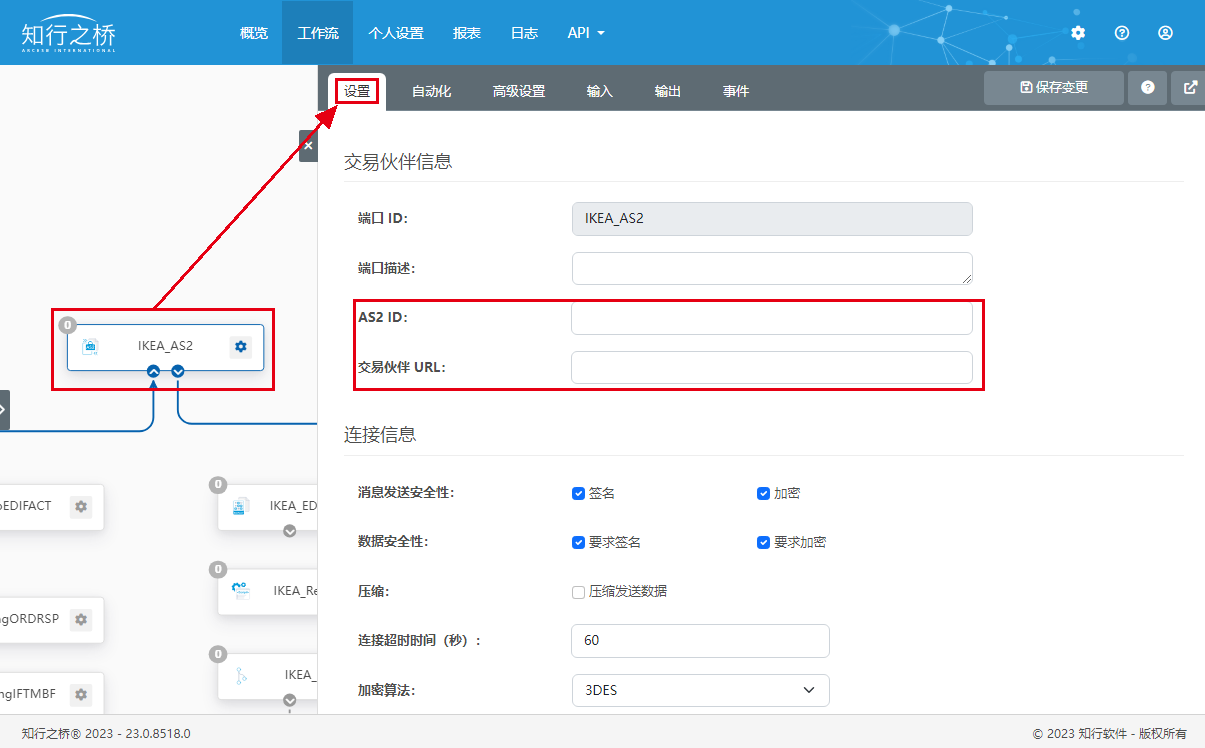The image size is (1205, 748).
Task: Close the port settings panel
Action: (x=308, y=146)
